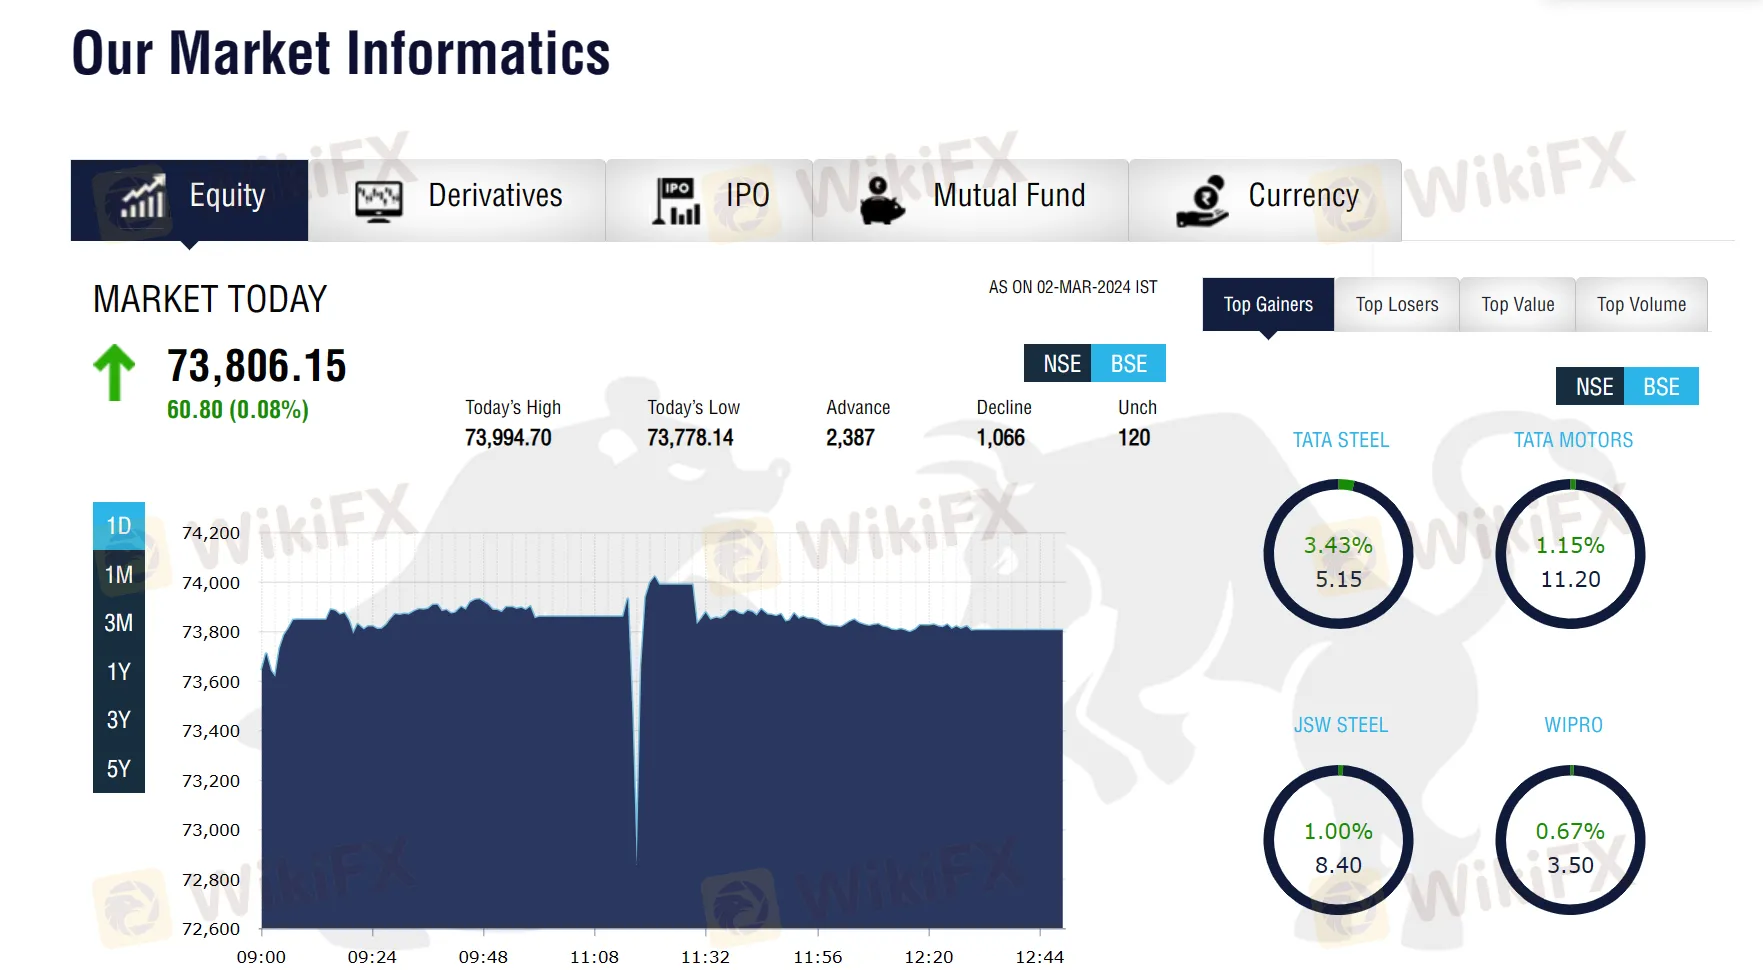Click the Currency hand coin icon

(1203, 201)
